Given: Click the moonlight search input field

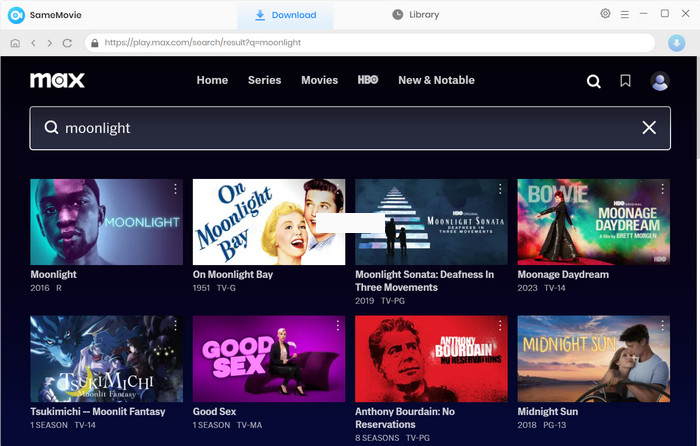Looking at the screenshot, I should coord(350,128).
